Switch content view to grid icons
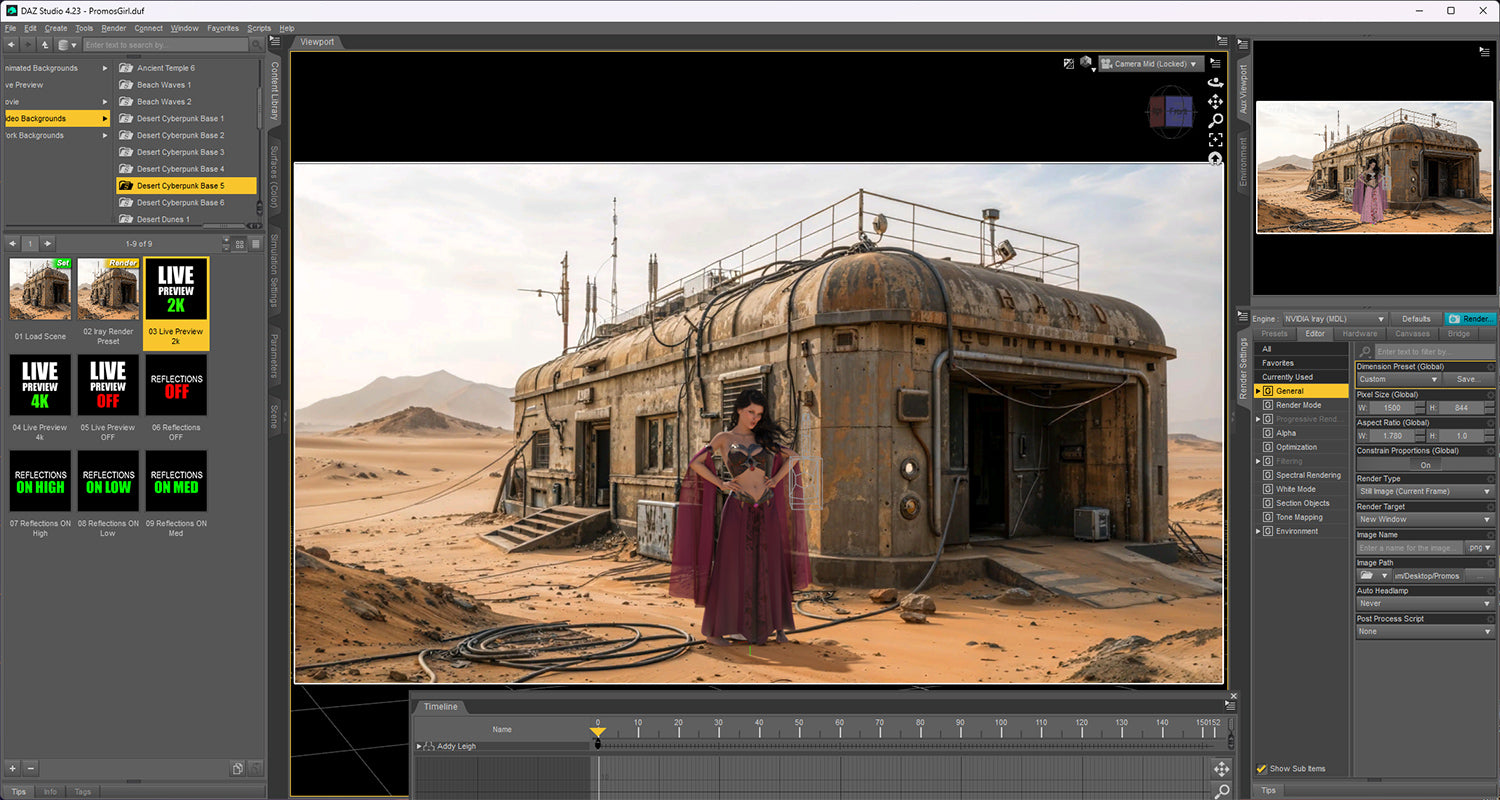 [240, 244]
